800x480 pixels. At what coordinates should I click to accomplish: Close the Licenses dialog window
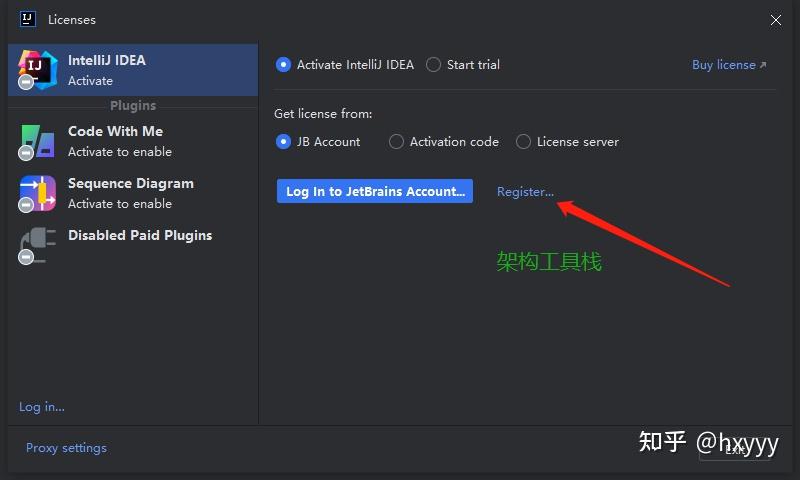(776, 20)
